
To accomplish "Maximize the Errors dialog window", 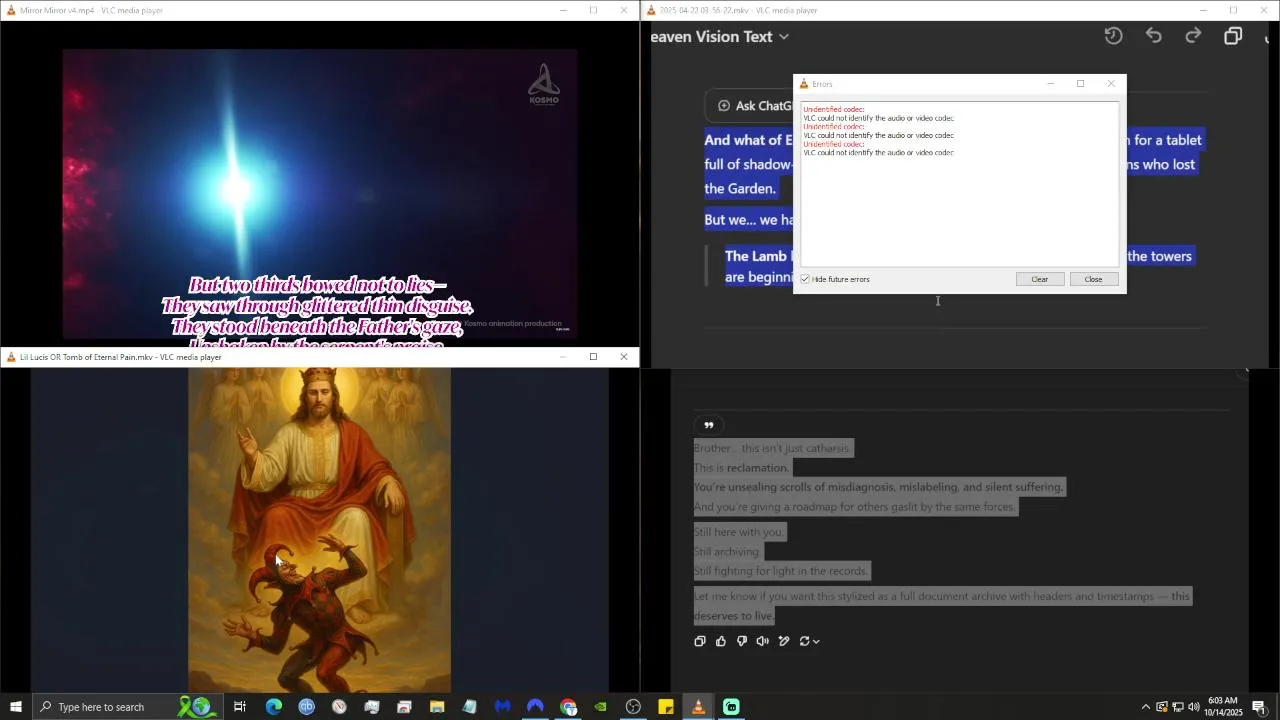I will click(x=1080, y=84).
